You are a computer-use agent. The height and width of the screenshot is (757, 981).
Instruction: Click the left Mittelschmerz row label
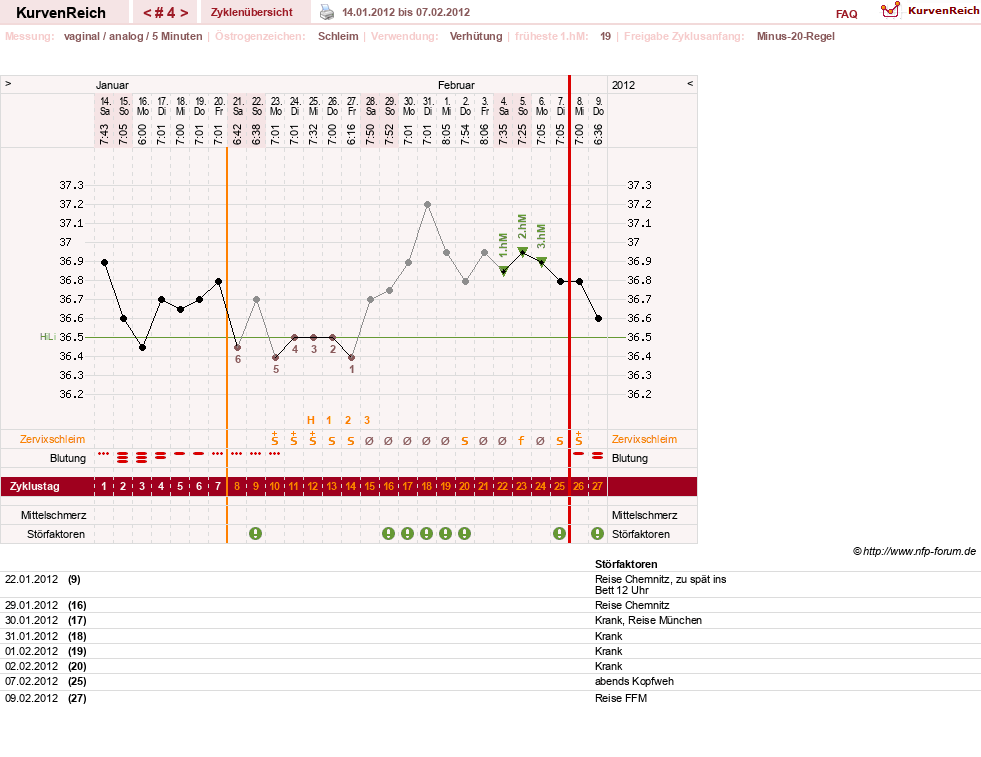click(53, 515)
